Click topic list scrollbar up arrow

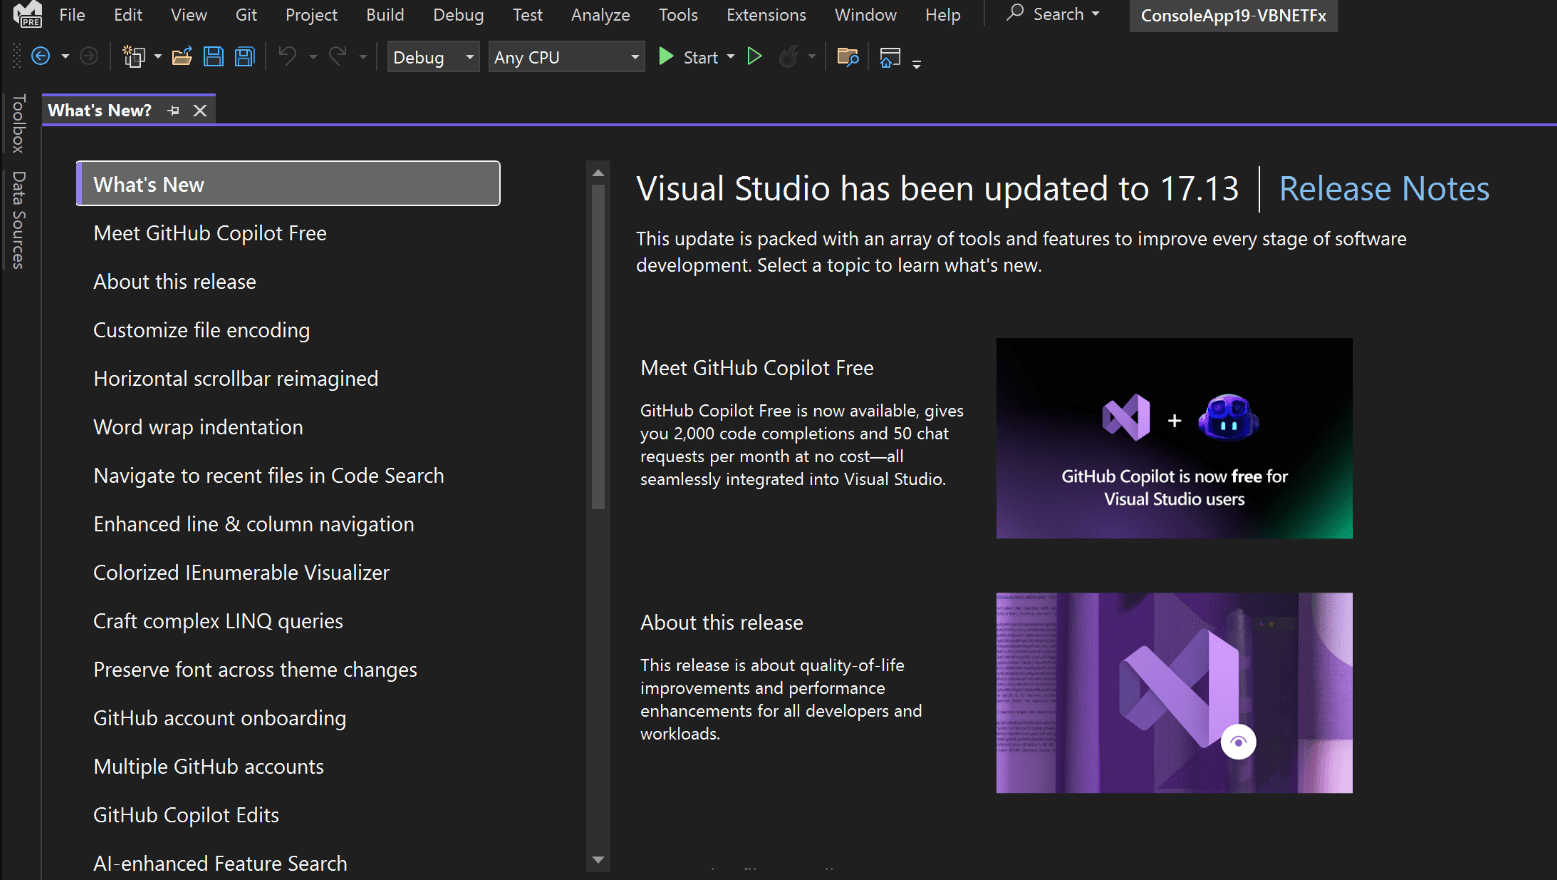pos(598,173)
